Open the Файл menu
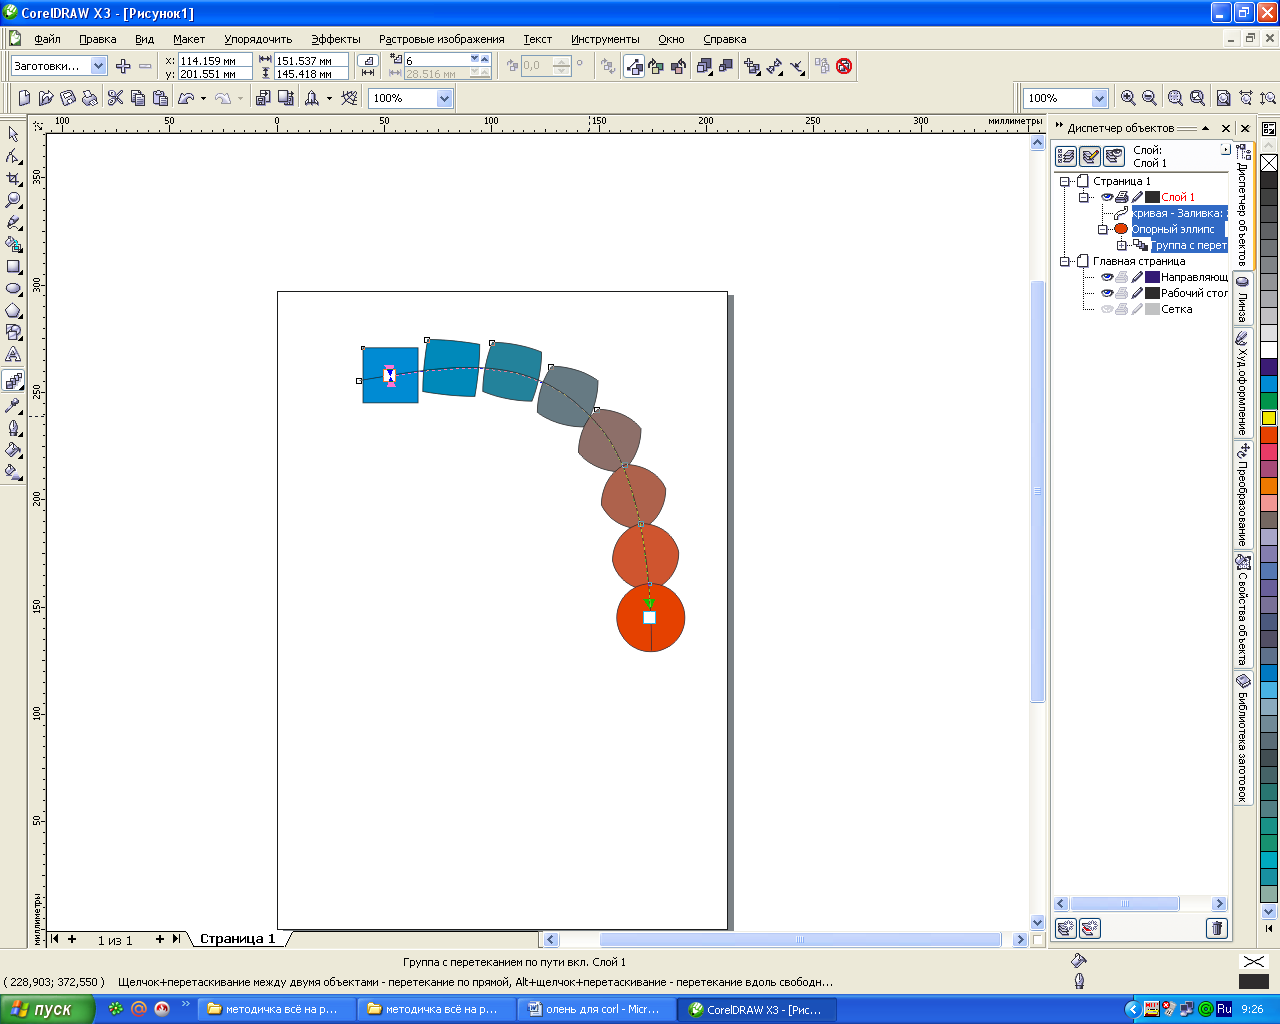The width and height of the screenshot is (1280, 1024). point(47,39)
